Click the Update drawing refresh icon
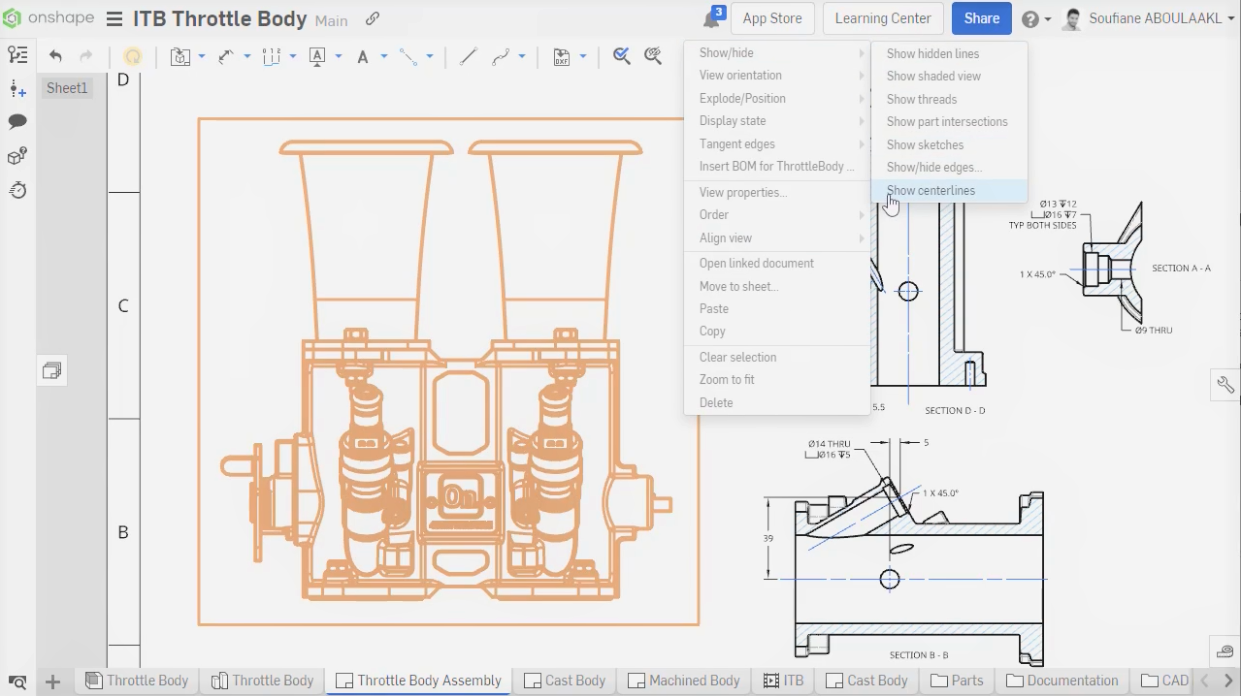Screen dimensions: 1241x696 pyautogui.click(x=132, y=57)
